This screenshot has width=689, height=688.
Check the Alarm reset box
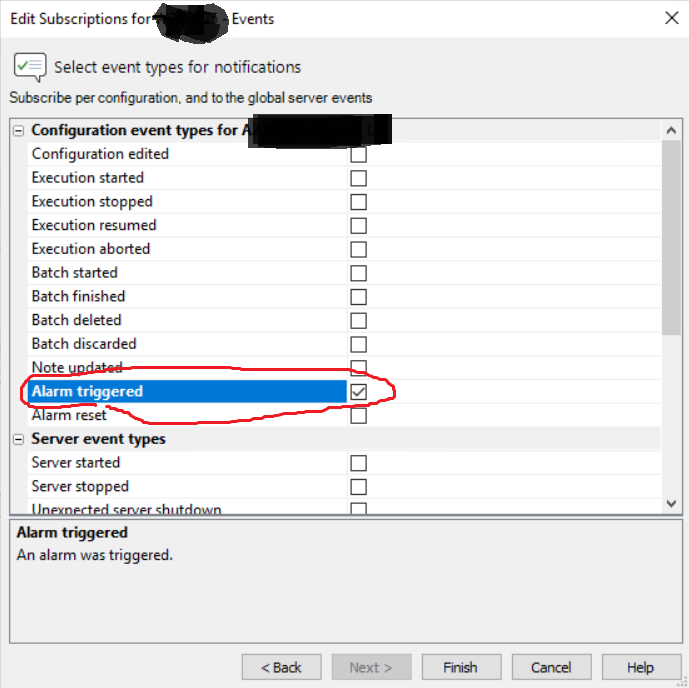(x=358, y=416)
